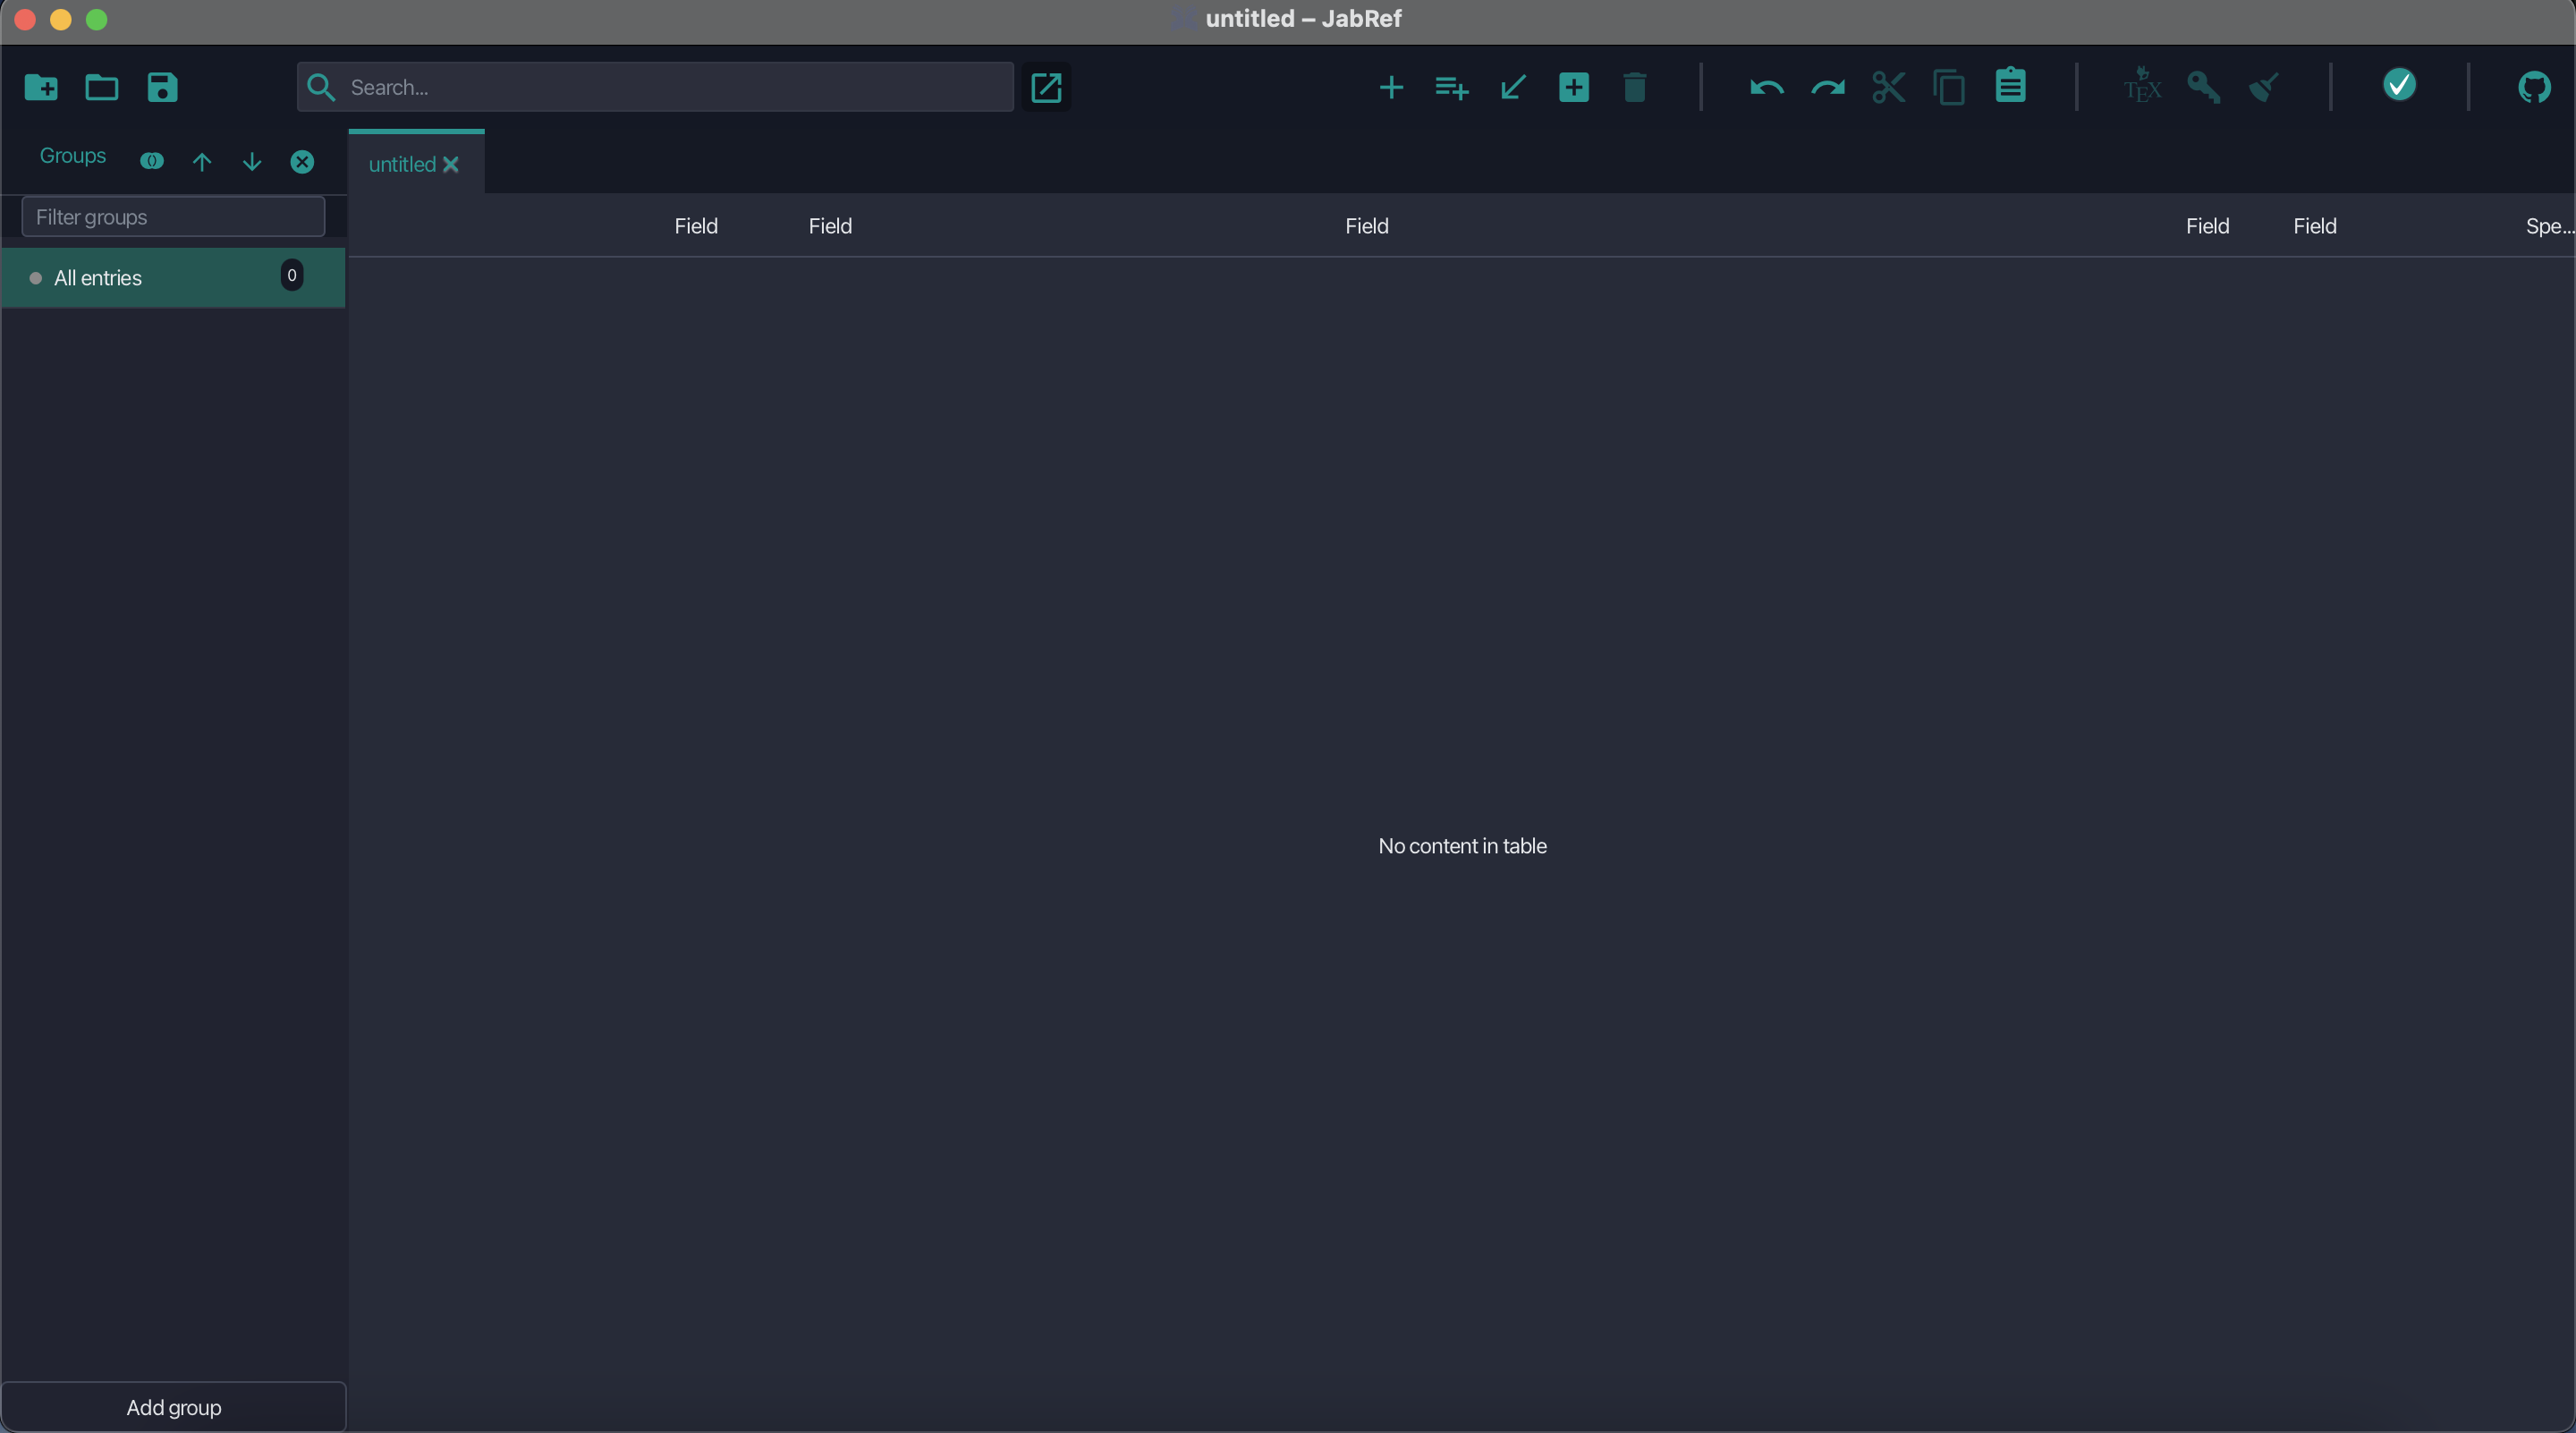Select All entries in the groups tree
This screenshot has height=1433, width=2576.
pos(98,278)
